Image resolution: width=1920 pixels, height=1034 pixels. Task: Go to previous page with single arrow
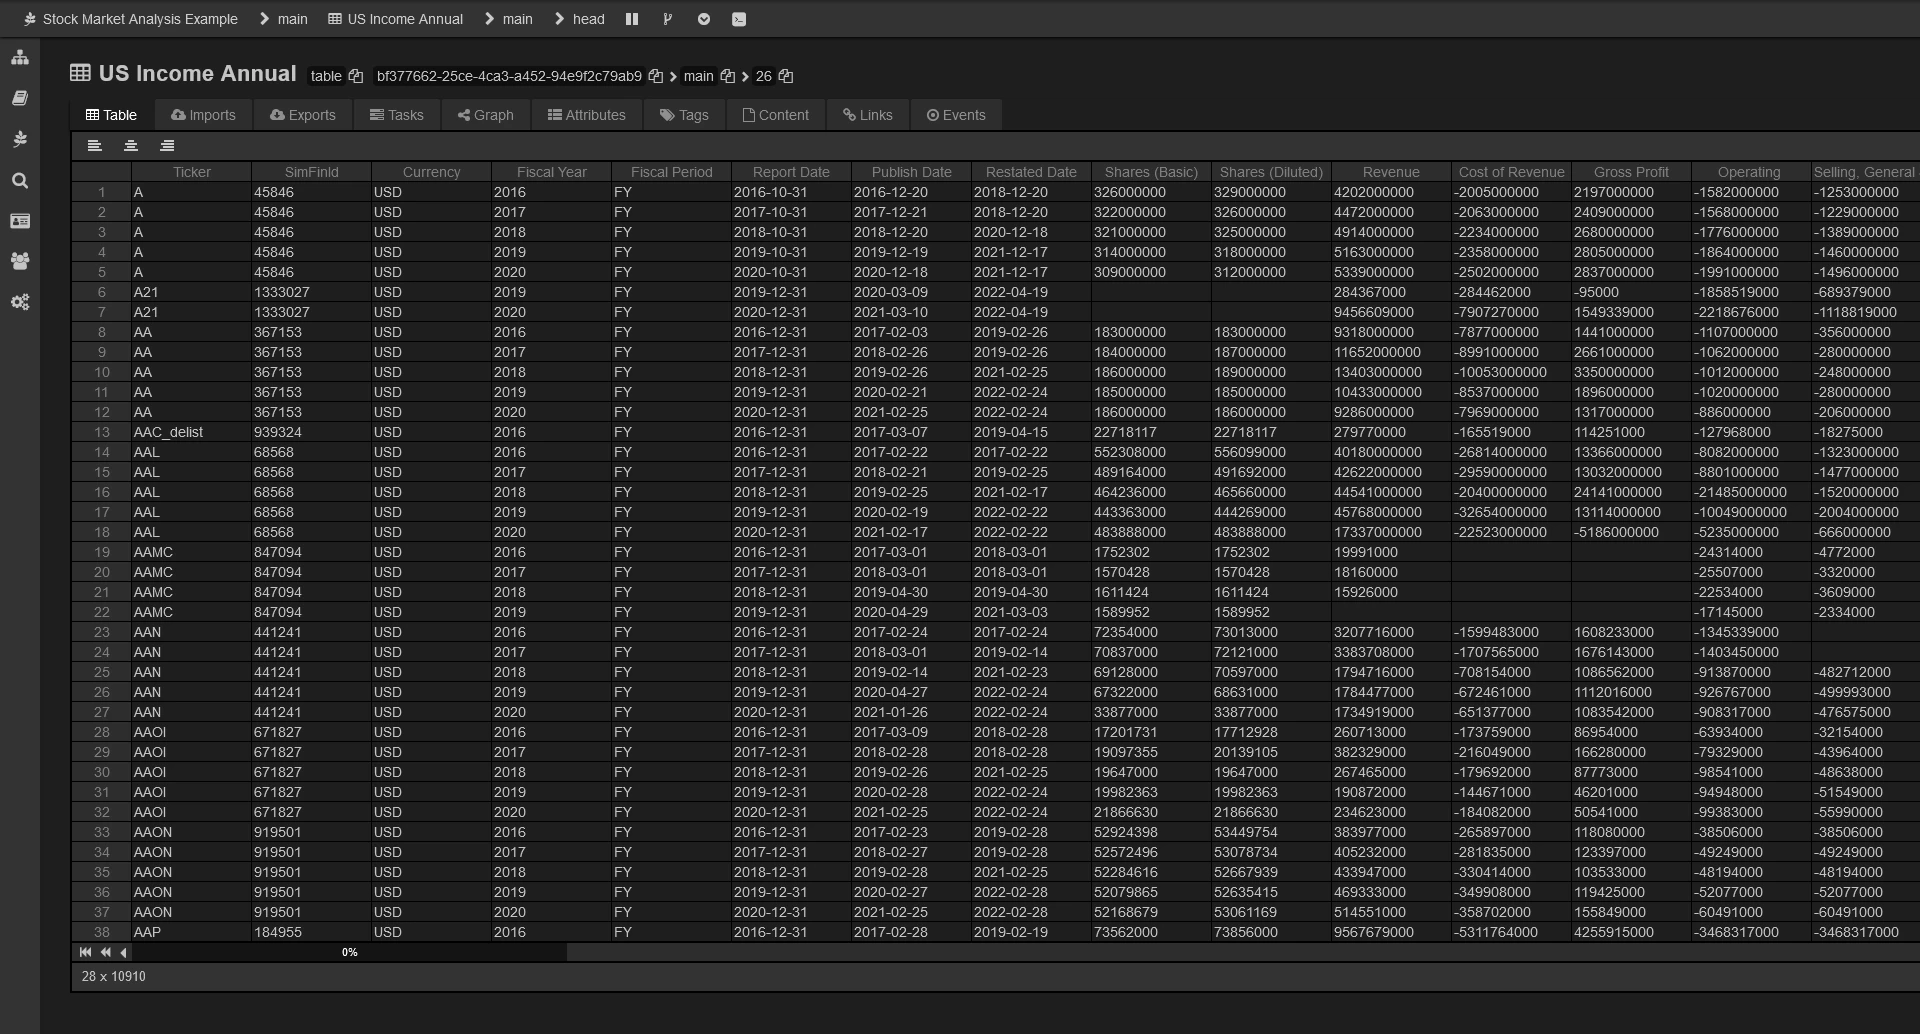(x=123, y=952)
